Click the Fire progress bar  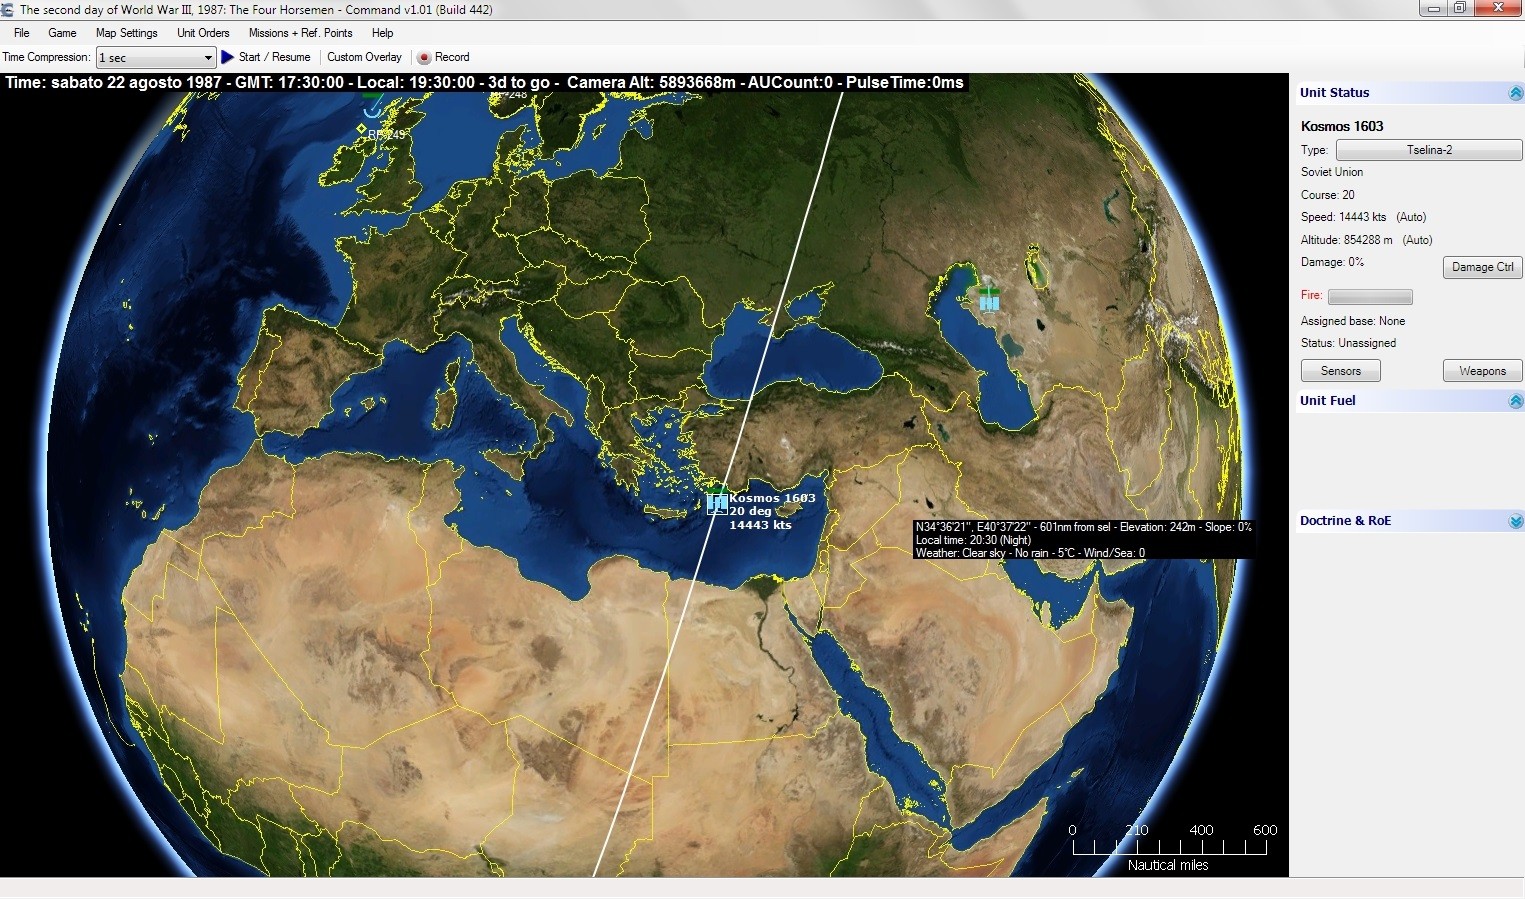[1370, 297]
